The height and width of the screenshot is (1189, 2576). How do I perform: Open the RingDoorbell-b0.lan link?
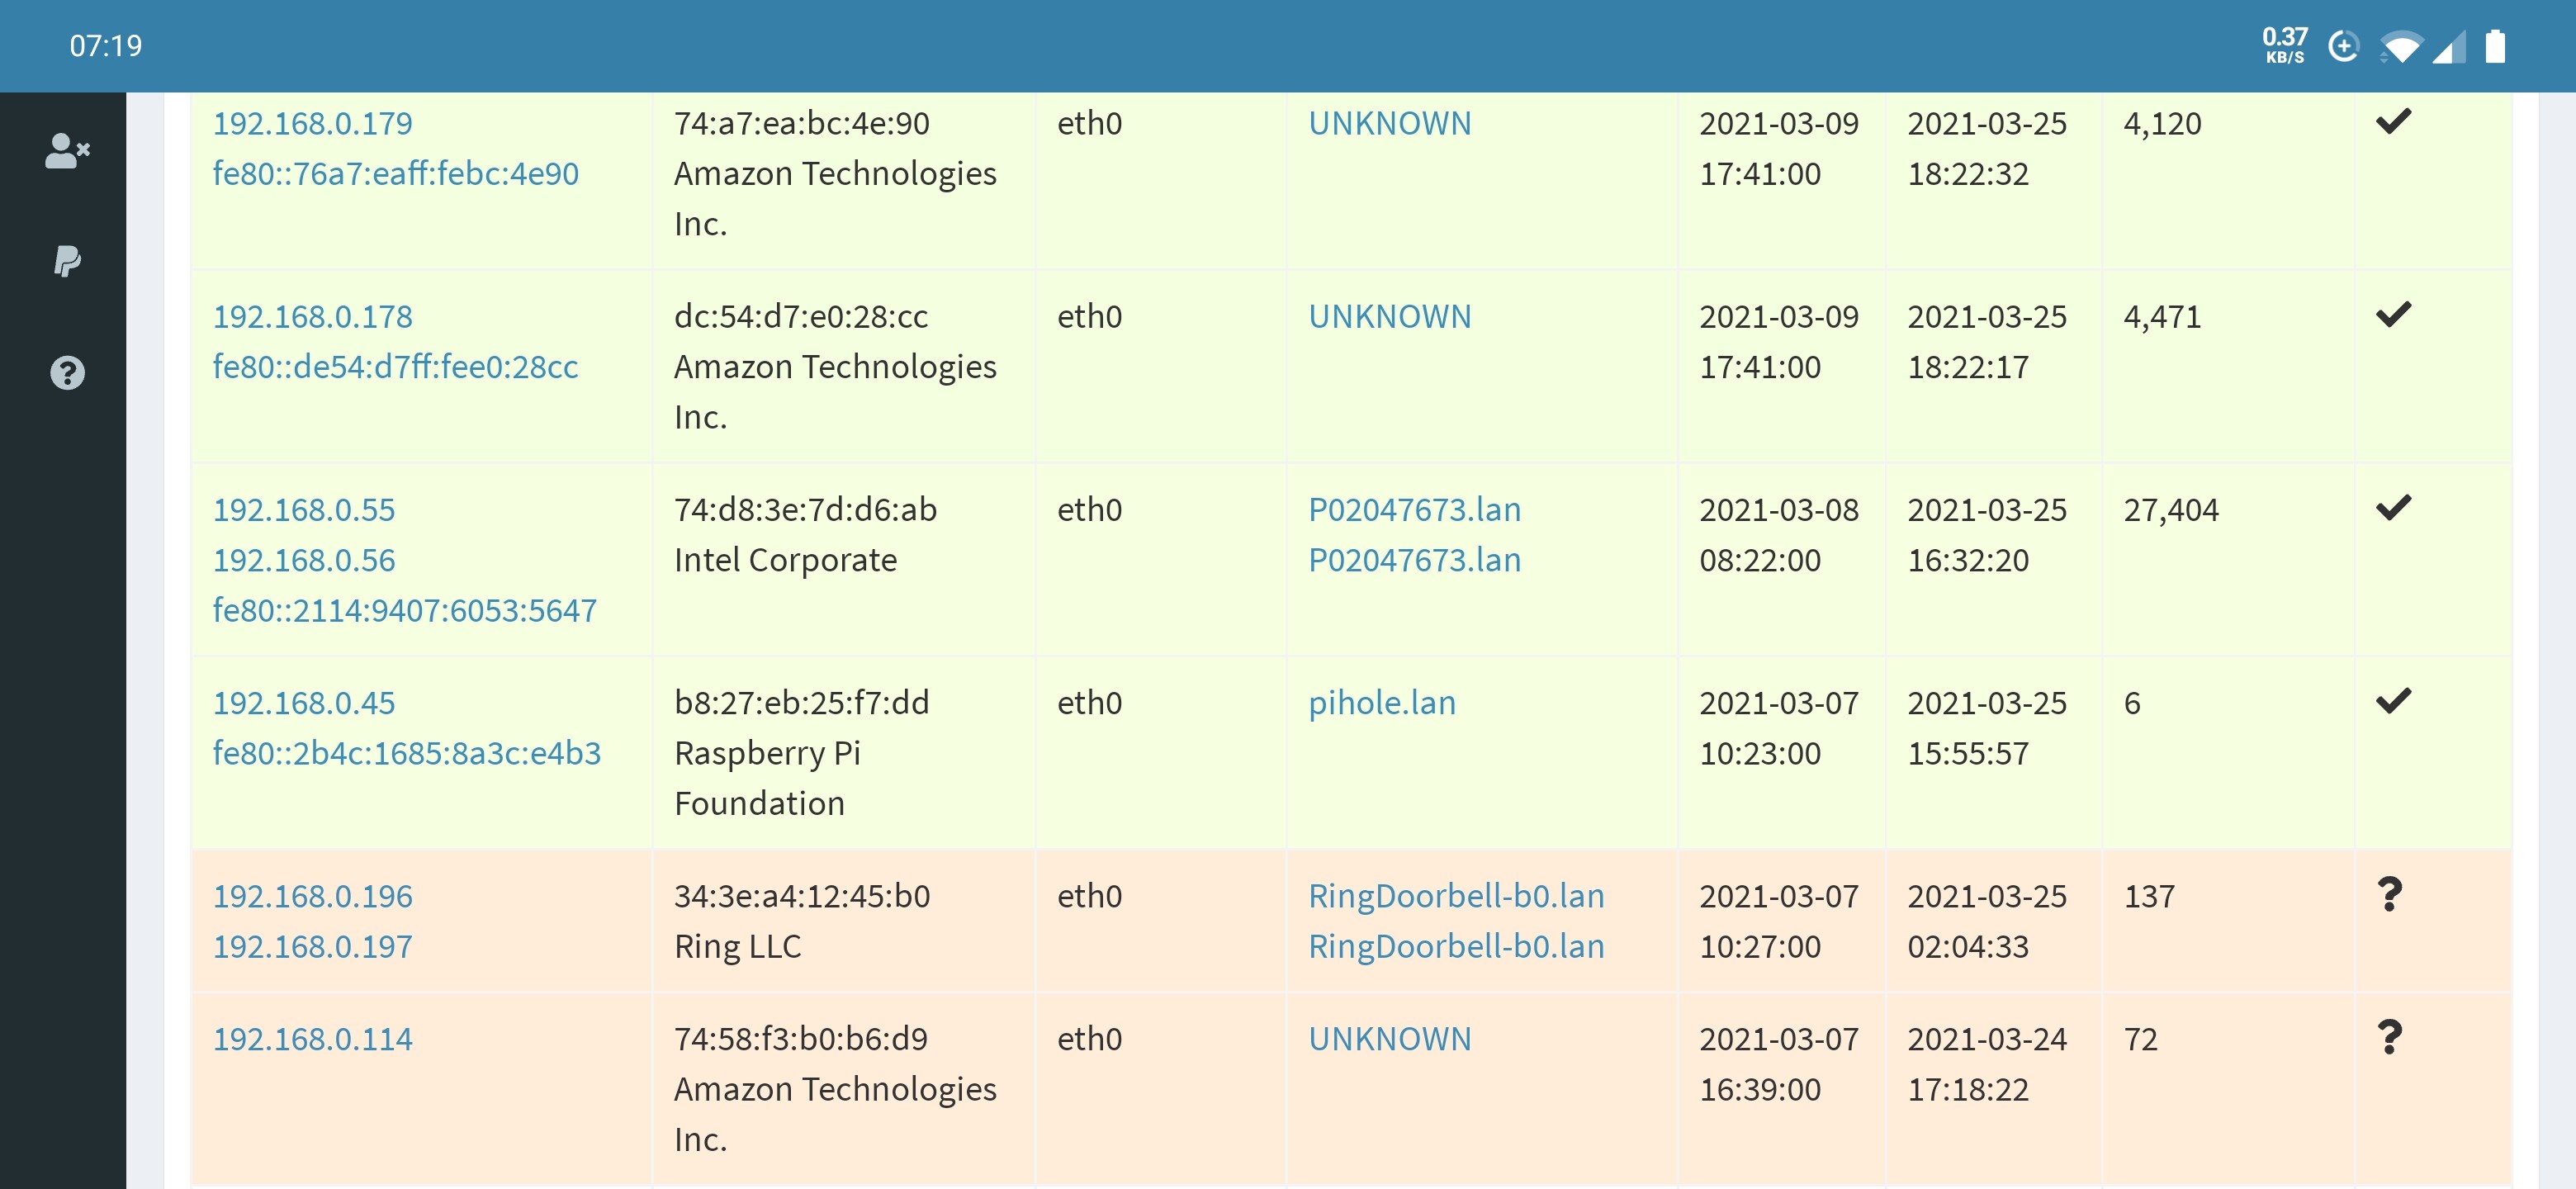(1456, 895)
